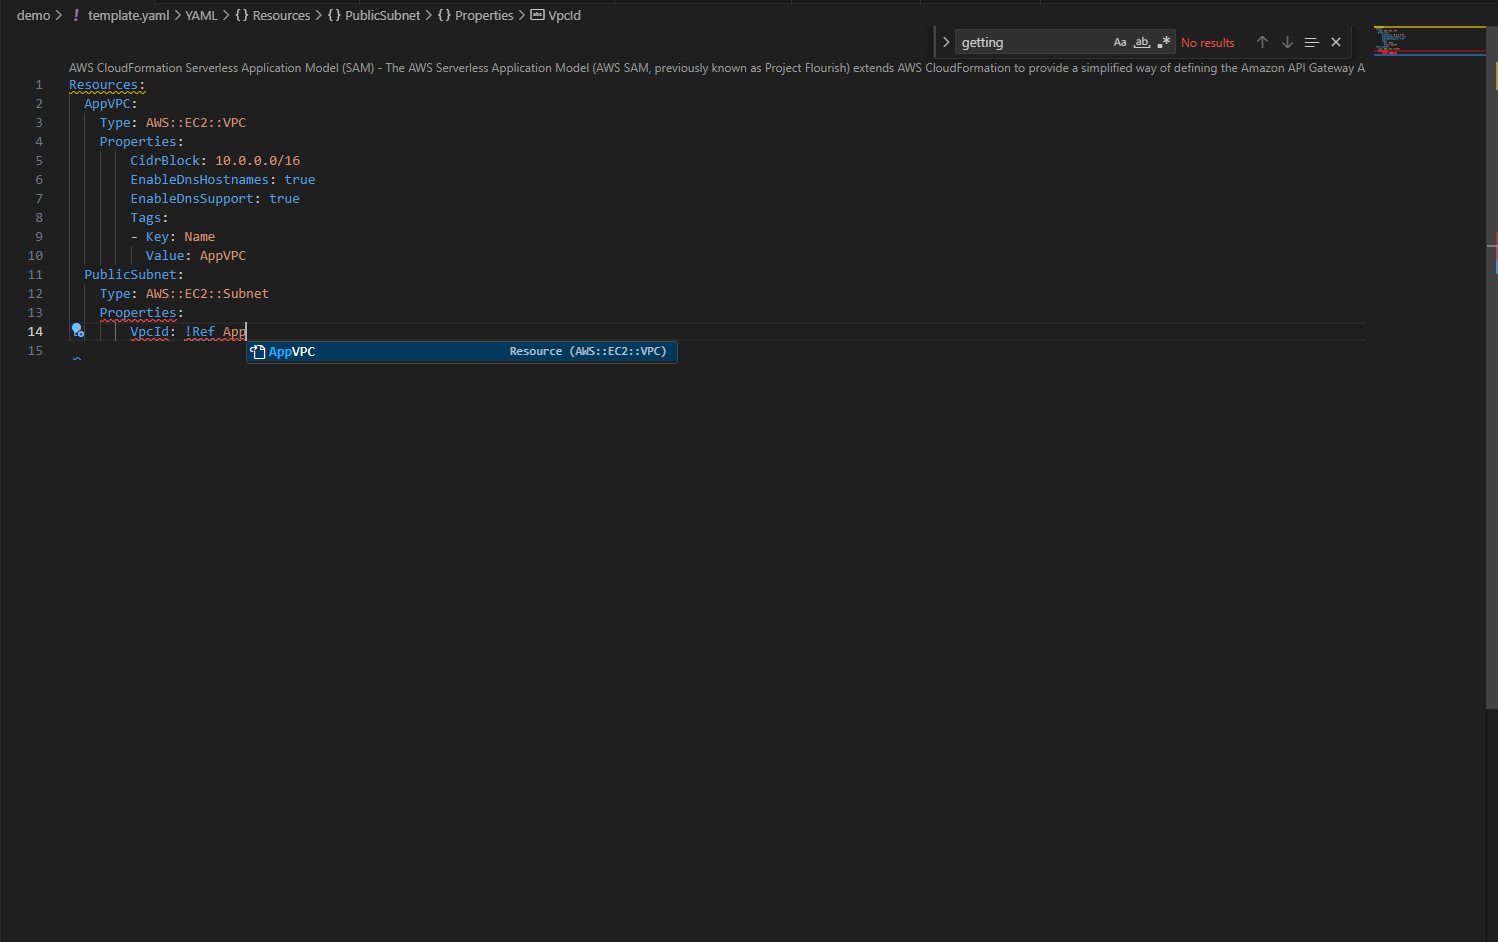Click the previous match arrow in find widget
The width and height of the screenshot is (1498, 942).
coord(1262,42)
